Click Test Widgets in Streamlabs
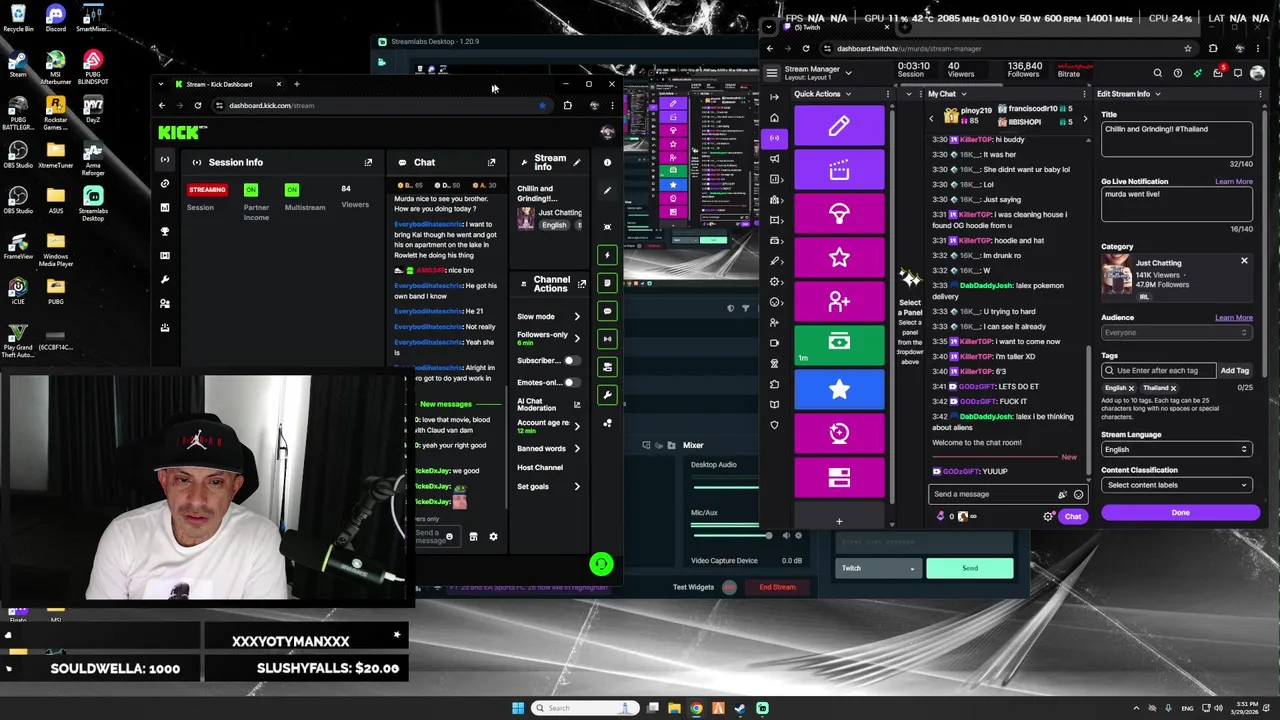The width and height of the screenshot is (1280, 720). [x=693, y=587]
